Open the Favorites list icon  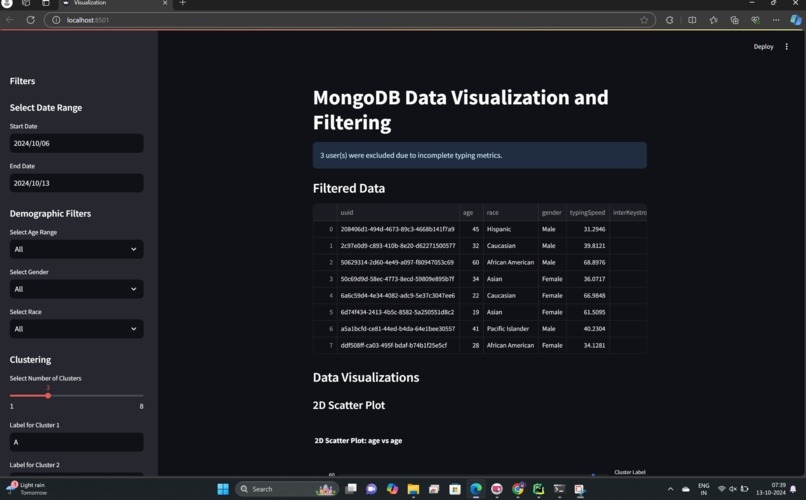pyautogui.click(x=713, y=20)
